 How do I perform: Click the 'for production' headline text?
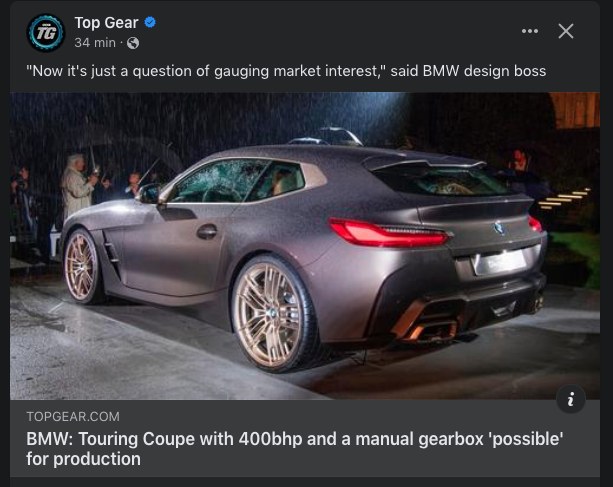coord(83,459)
